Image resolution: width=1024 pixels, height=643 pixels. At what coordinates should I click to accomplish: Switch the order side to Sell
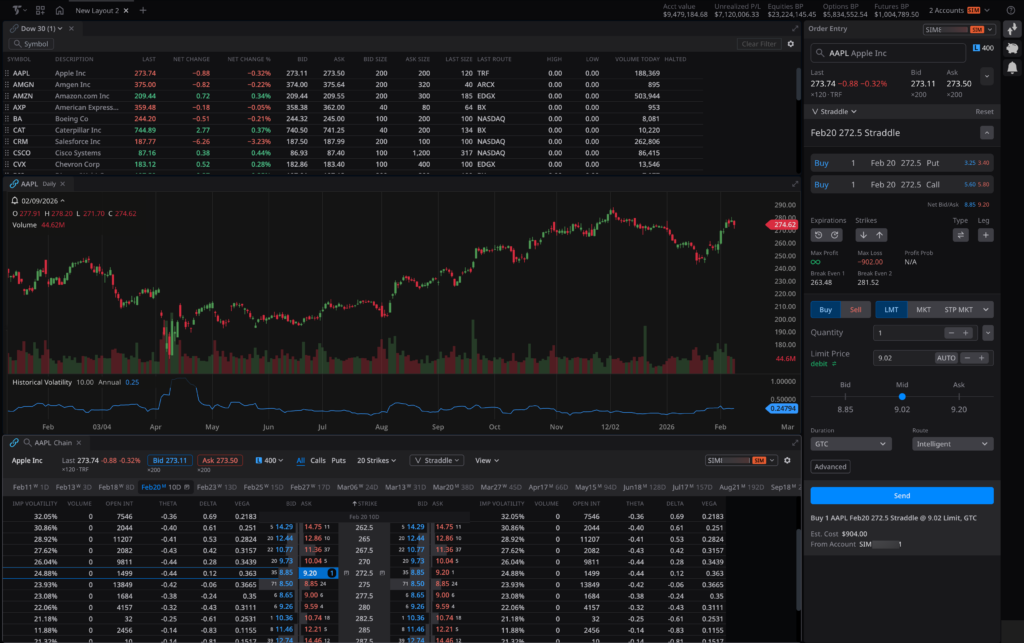(858, 309)
